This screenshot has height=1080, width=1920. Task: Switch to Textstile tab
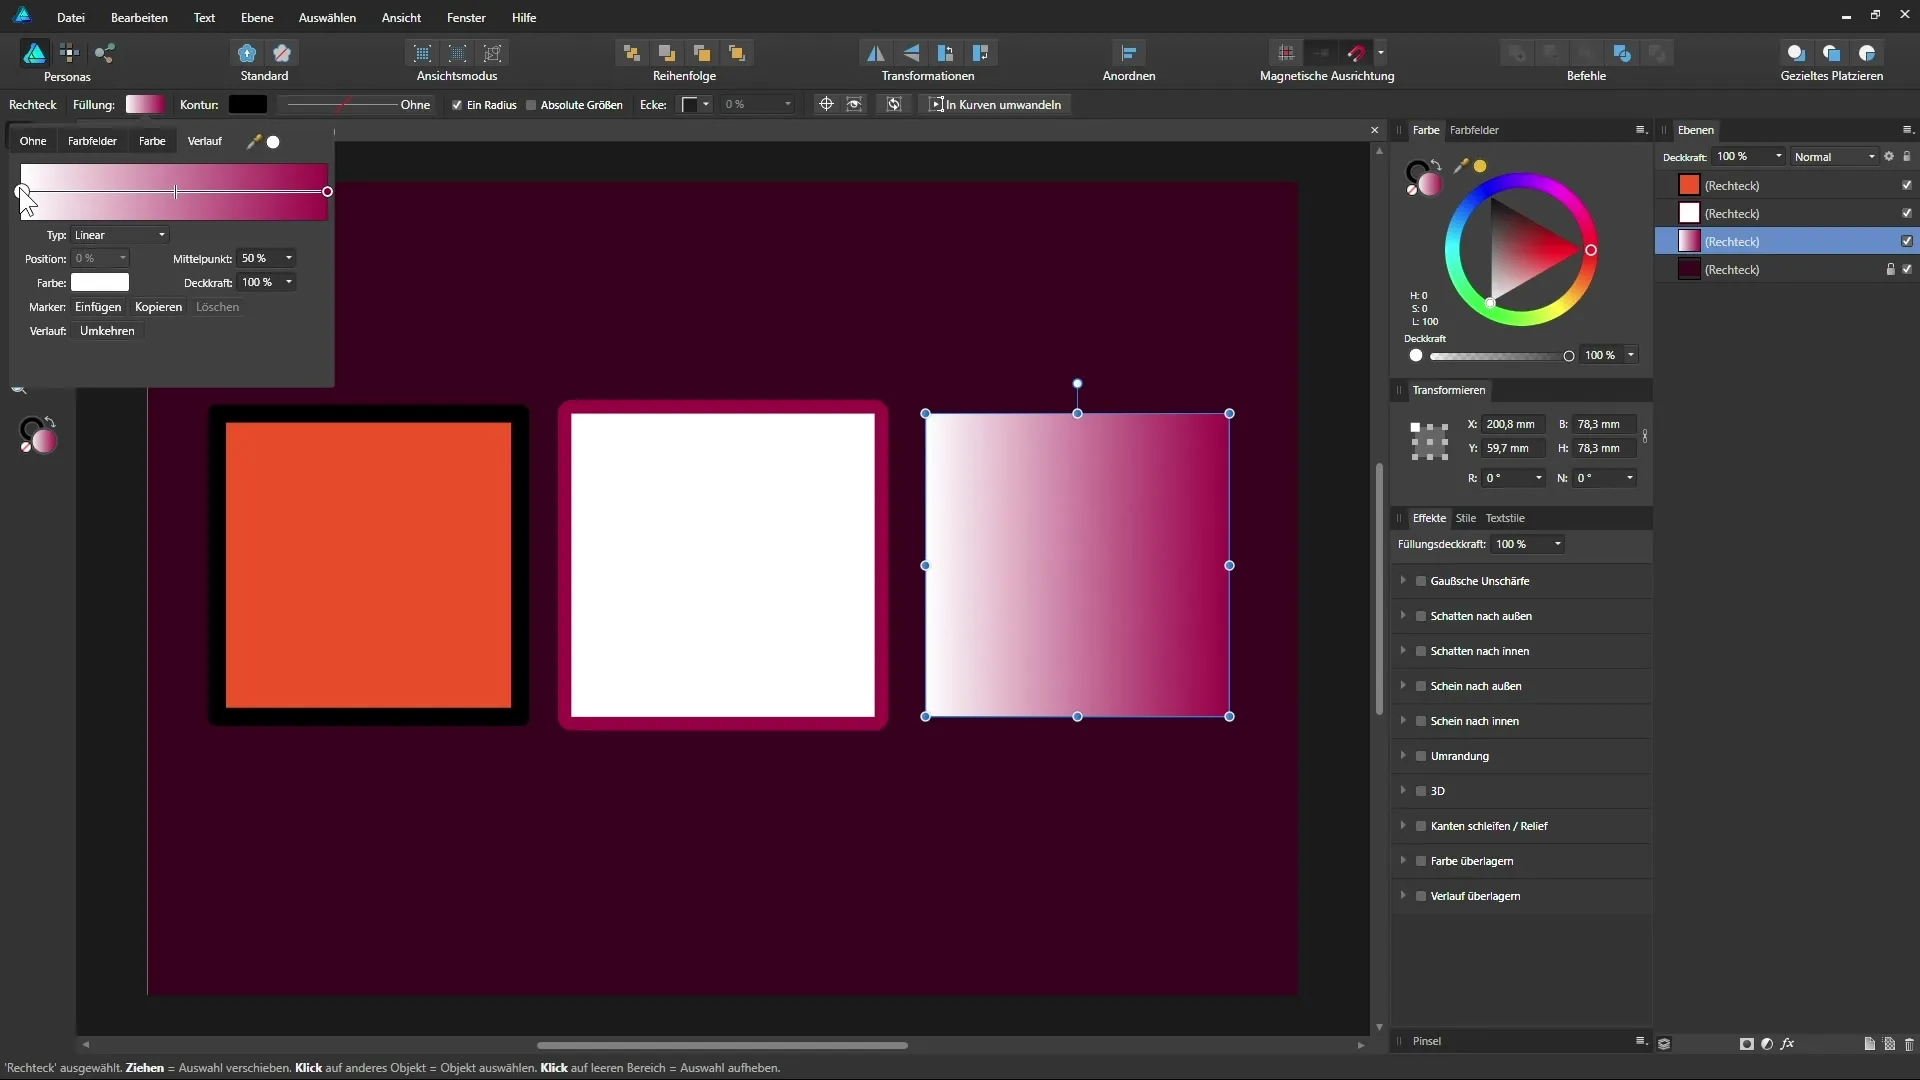(1505, 518)
